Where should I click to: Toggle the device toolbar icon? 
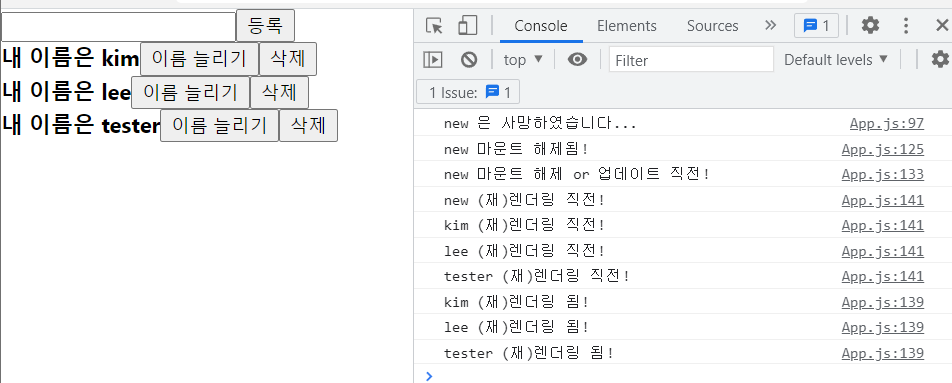coord(468,25)
